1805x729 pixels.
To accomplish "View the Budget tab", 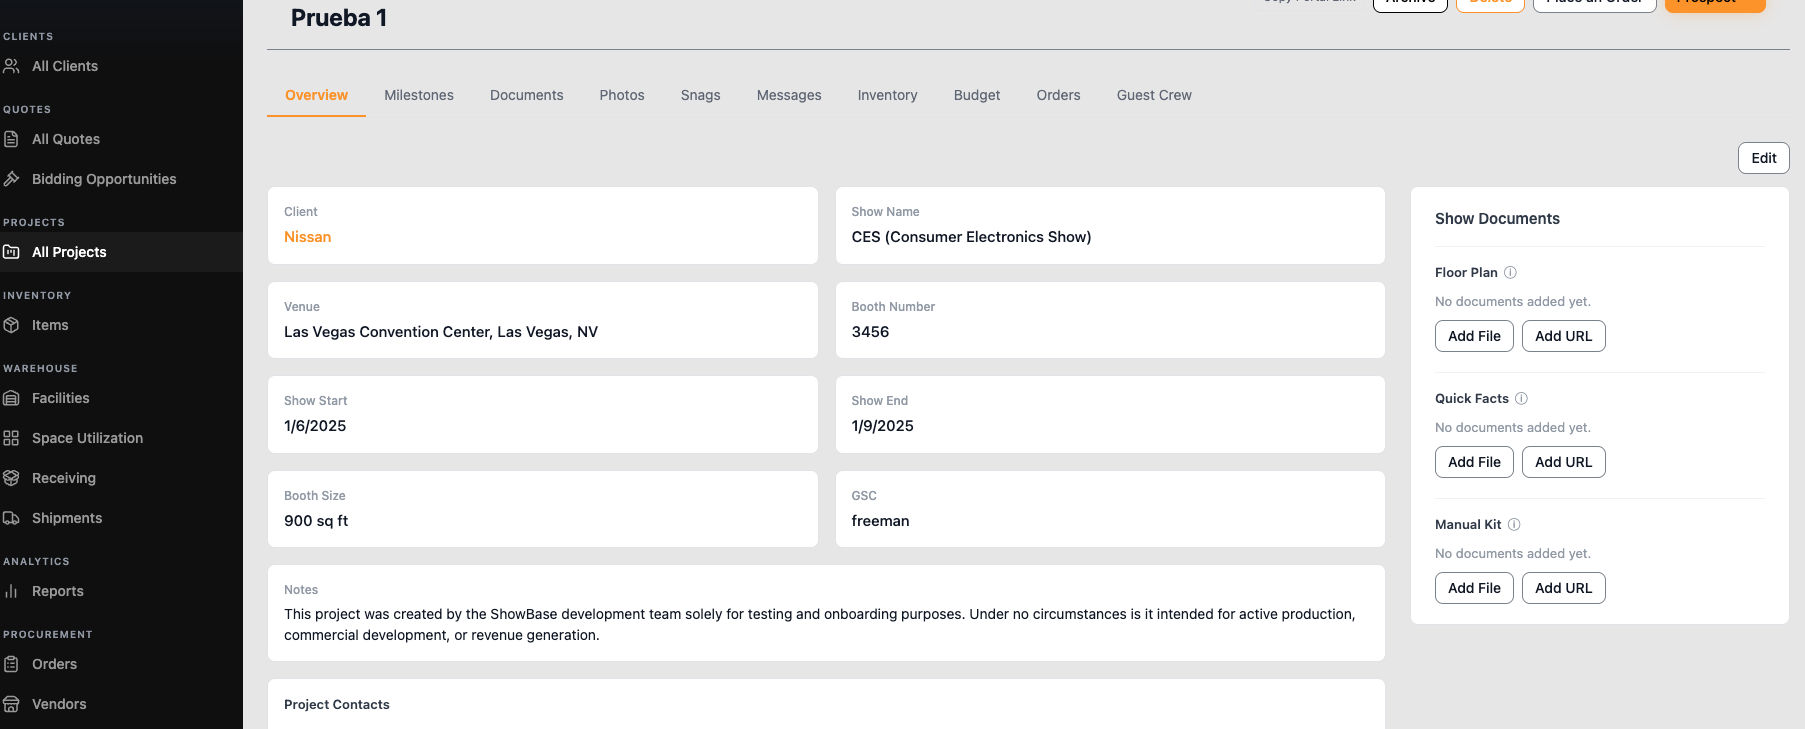I will click(977, 95).
